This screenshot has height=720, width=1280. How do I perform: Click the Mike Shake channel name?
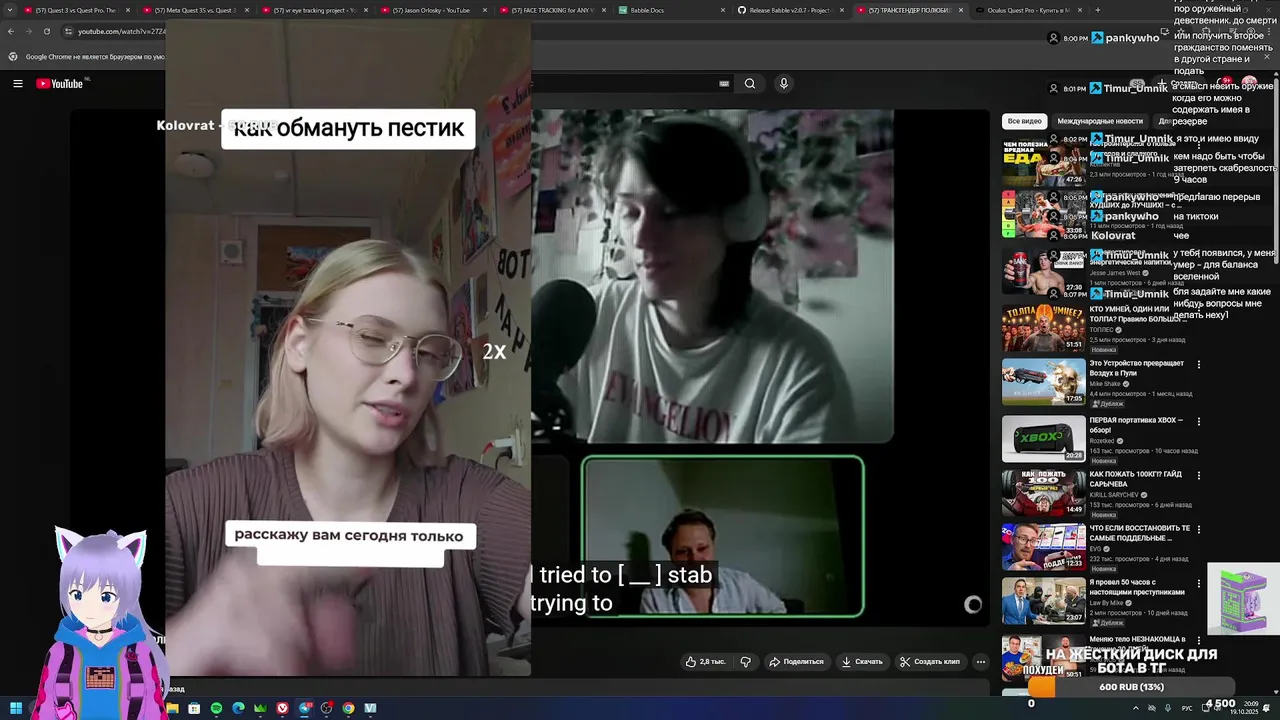[1105, 384]
